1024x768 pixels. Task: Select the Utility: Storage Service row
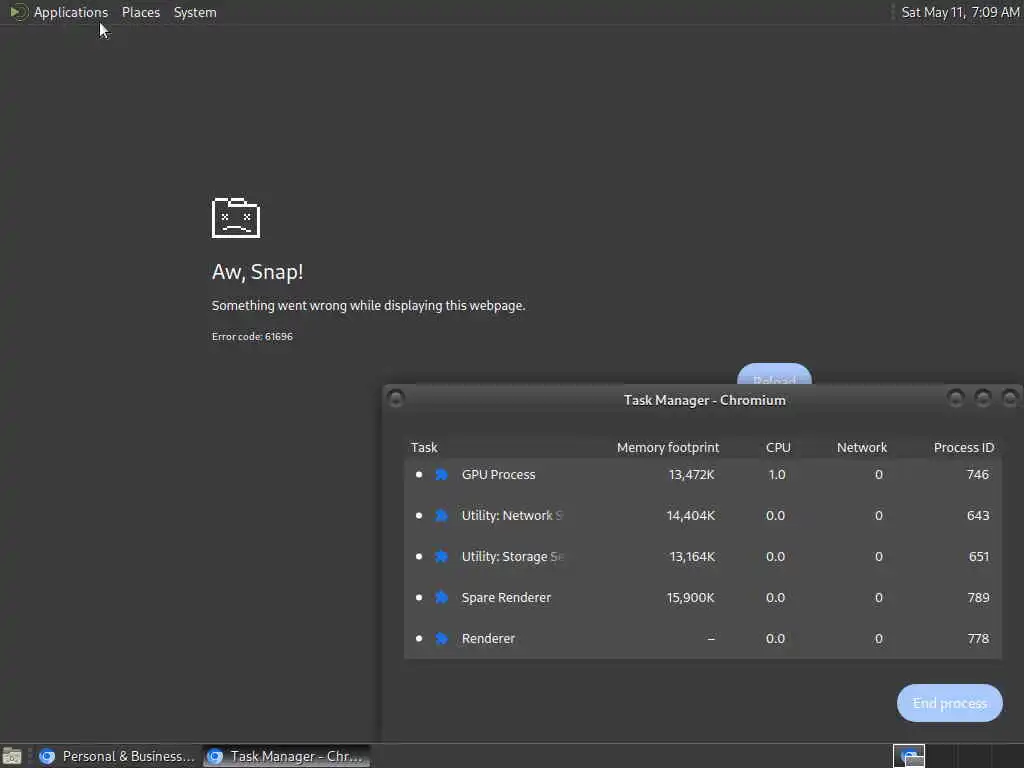703,557
